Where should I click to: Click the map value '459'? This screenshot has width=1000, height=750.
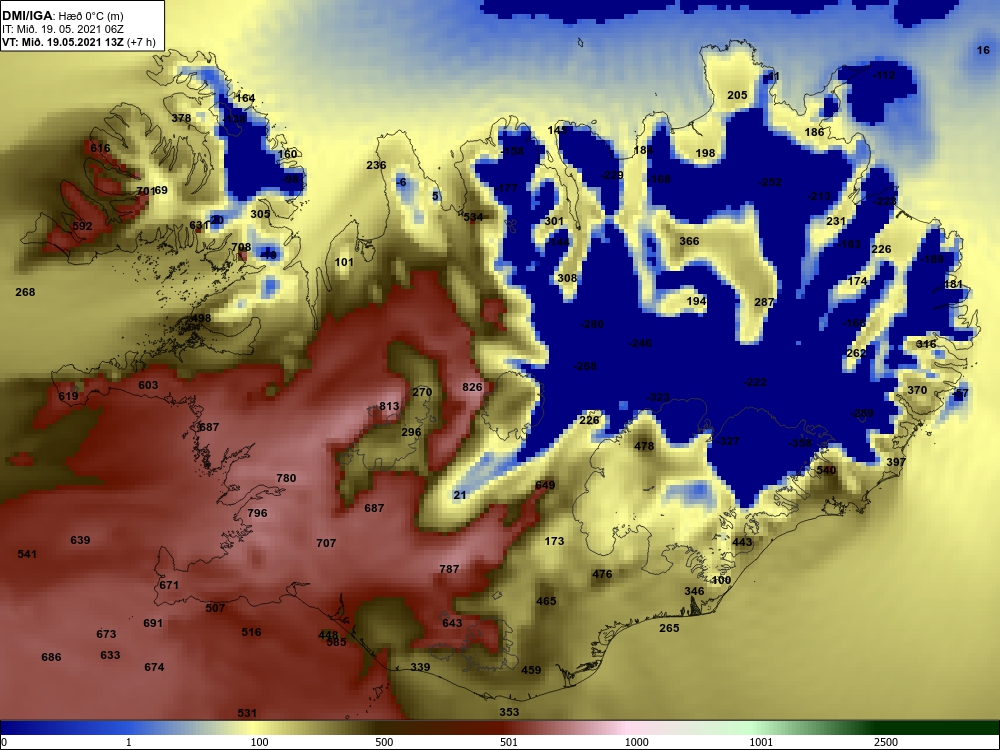[x=531, y=670]
